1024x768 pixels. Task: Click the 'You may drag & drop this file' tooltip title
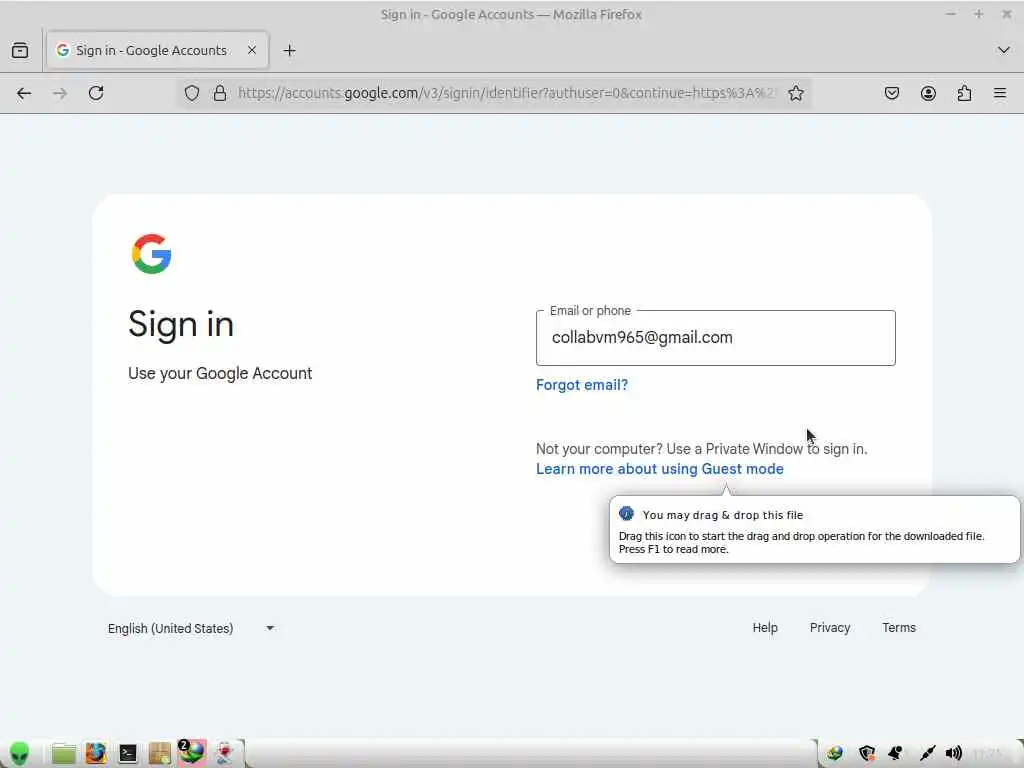point(722,515)
